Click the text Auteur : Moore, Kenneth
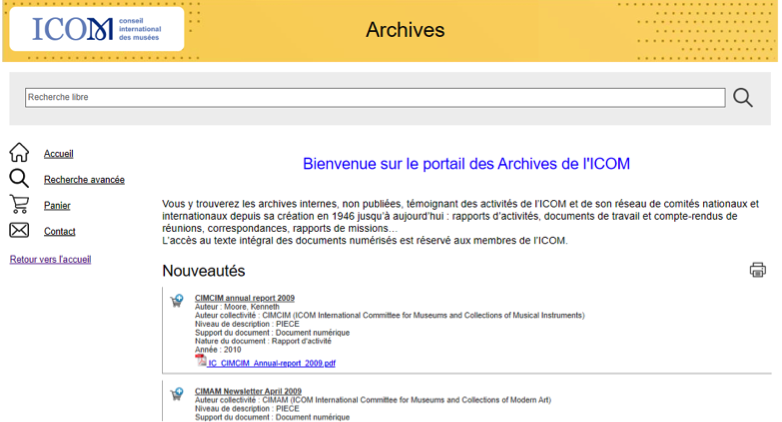 [237, 307]
